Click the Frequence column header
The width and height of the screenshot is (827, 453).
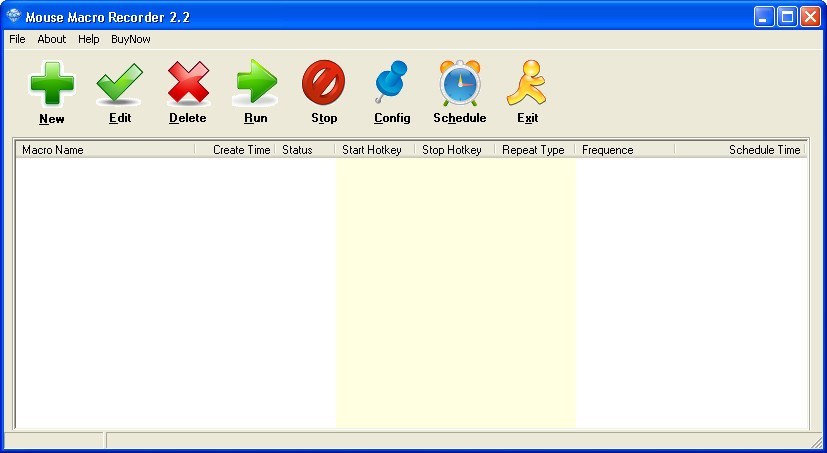[625, 150]
